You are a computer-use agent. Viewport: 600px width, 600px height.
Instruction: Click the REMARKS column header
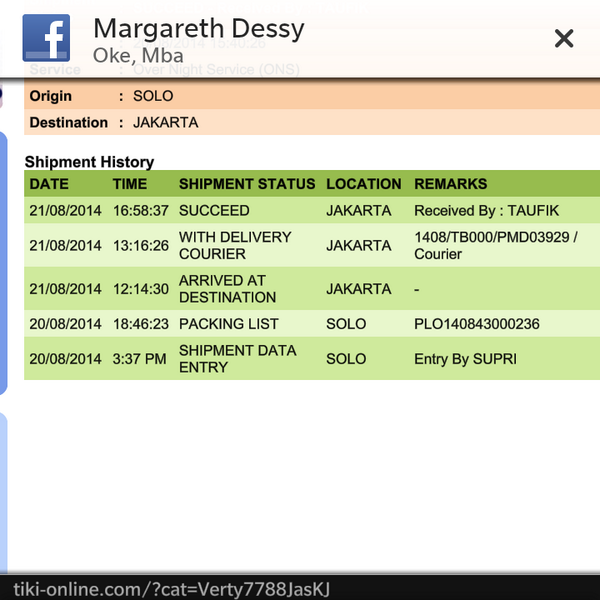pyautogui.click(x=451, y=184)
